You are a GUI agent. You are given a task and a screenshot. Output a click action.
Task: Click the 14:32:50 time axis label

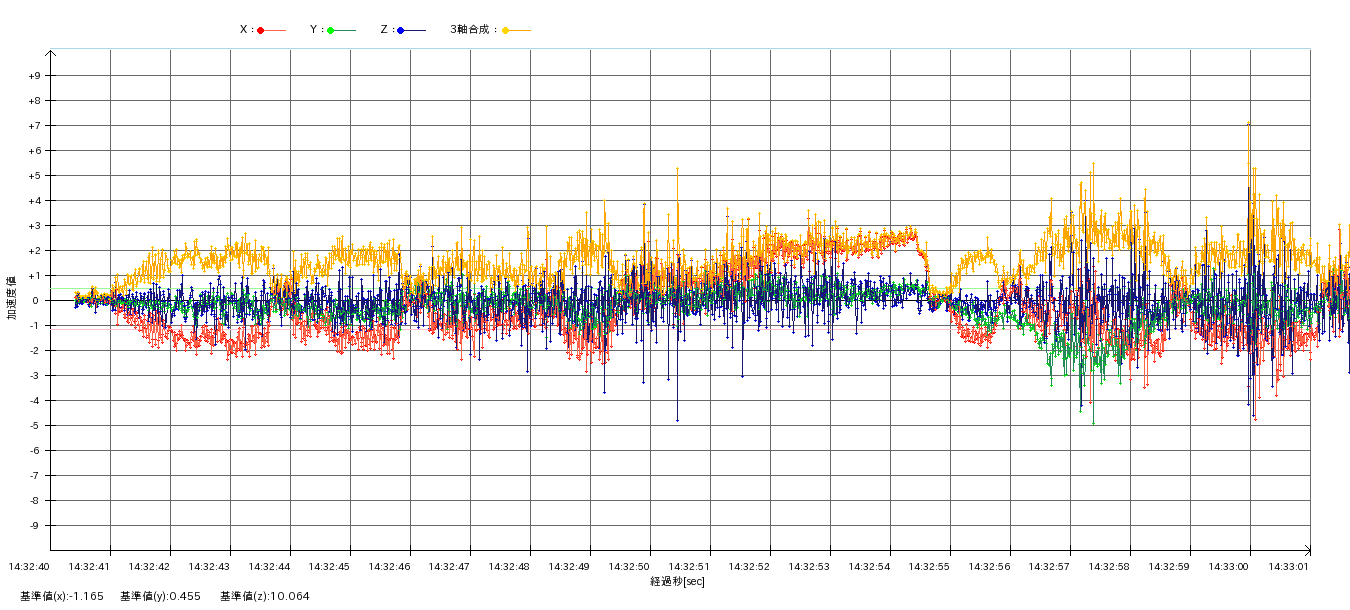(x=629, y=567)
